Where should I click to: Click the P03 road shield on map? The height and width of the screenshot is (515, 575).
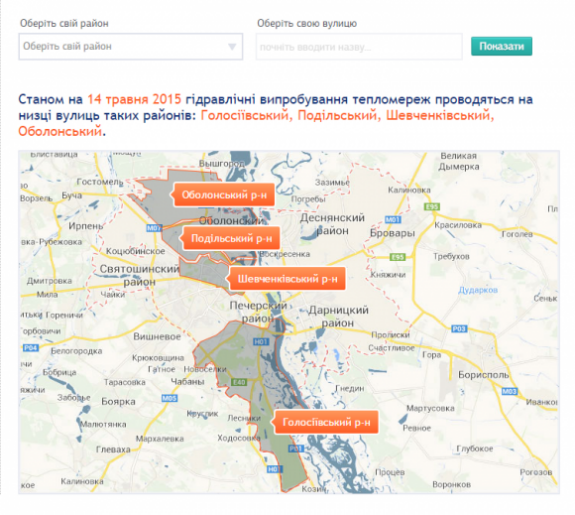[x=459, y=328]
